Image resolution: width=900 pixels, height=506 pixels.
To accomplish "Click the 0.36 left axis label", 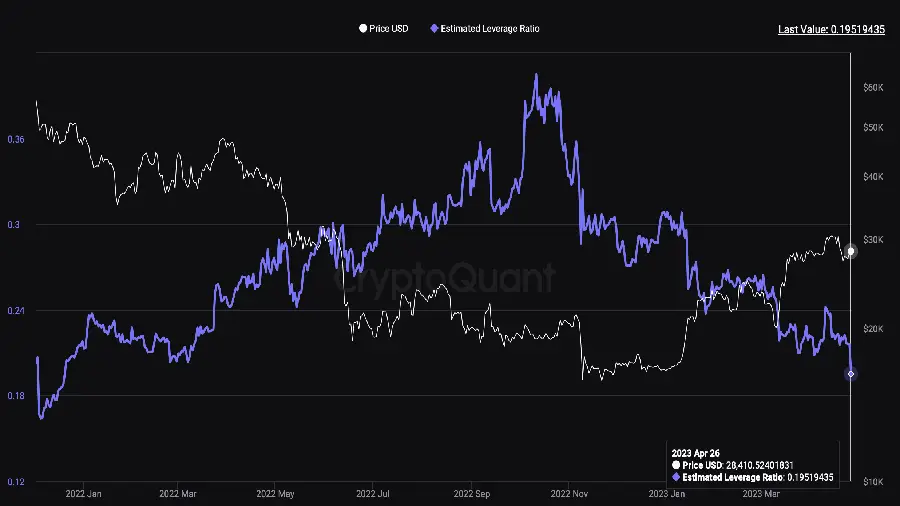I will tap(14, 139).
